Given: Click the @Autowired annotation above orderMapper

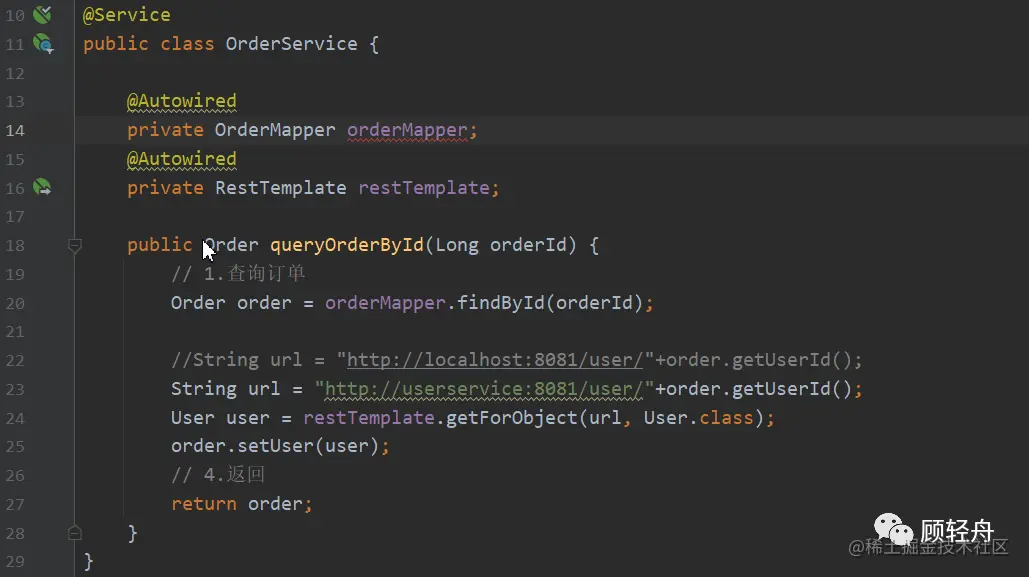Looking at the screenshot, I should [182, 101].
